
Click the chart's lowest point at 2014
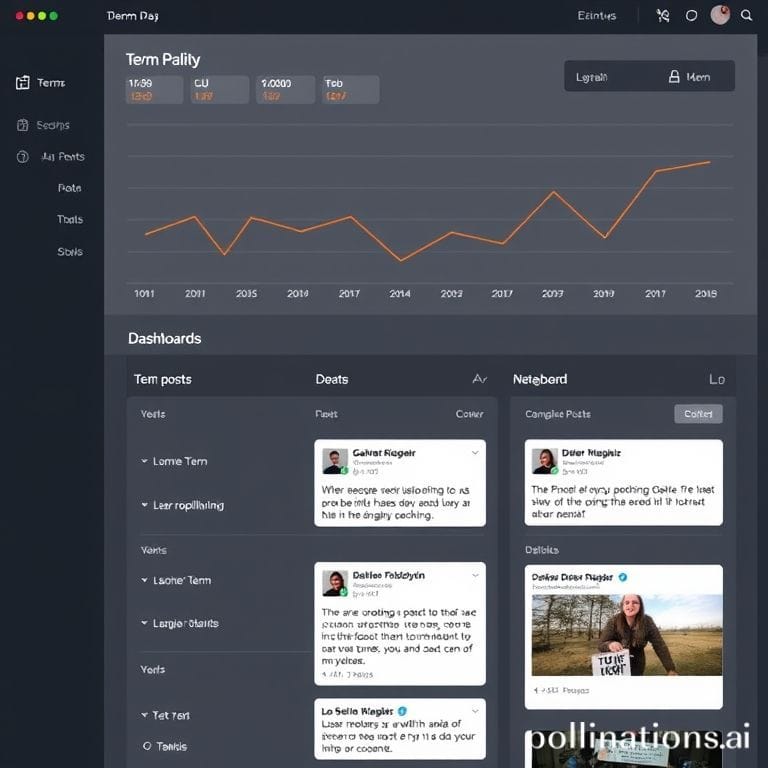point(401,260)
